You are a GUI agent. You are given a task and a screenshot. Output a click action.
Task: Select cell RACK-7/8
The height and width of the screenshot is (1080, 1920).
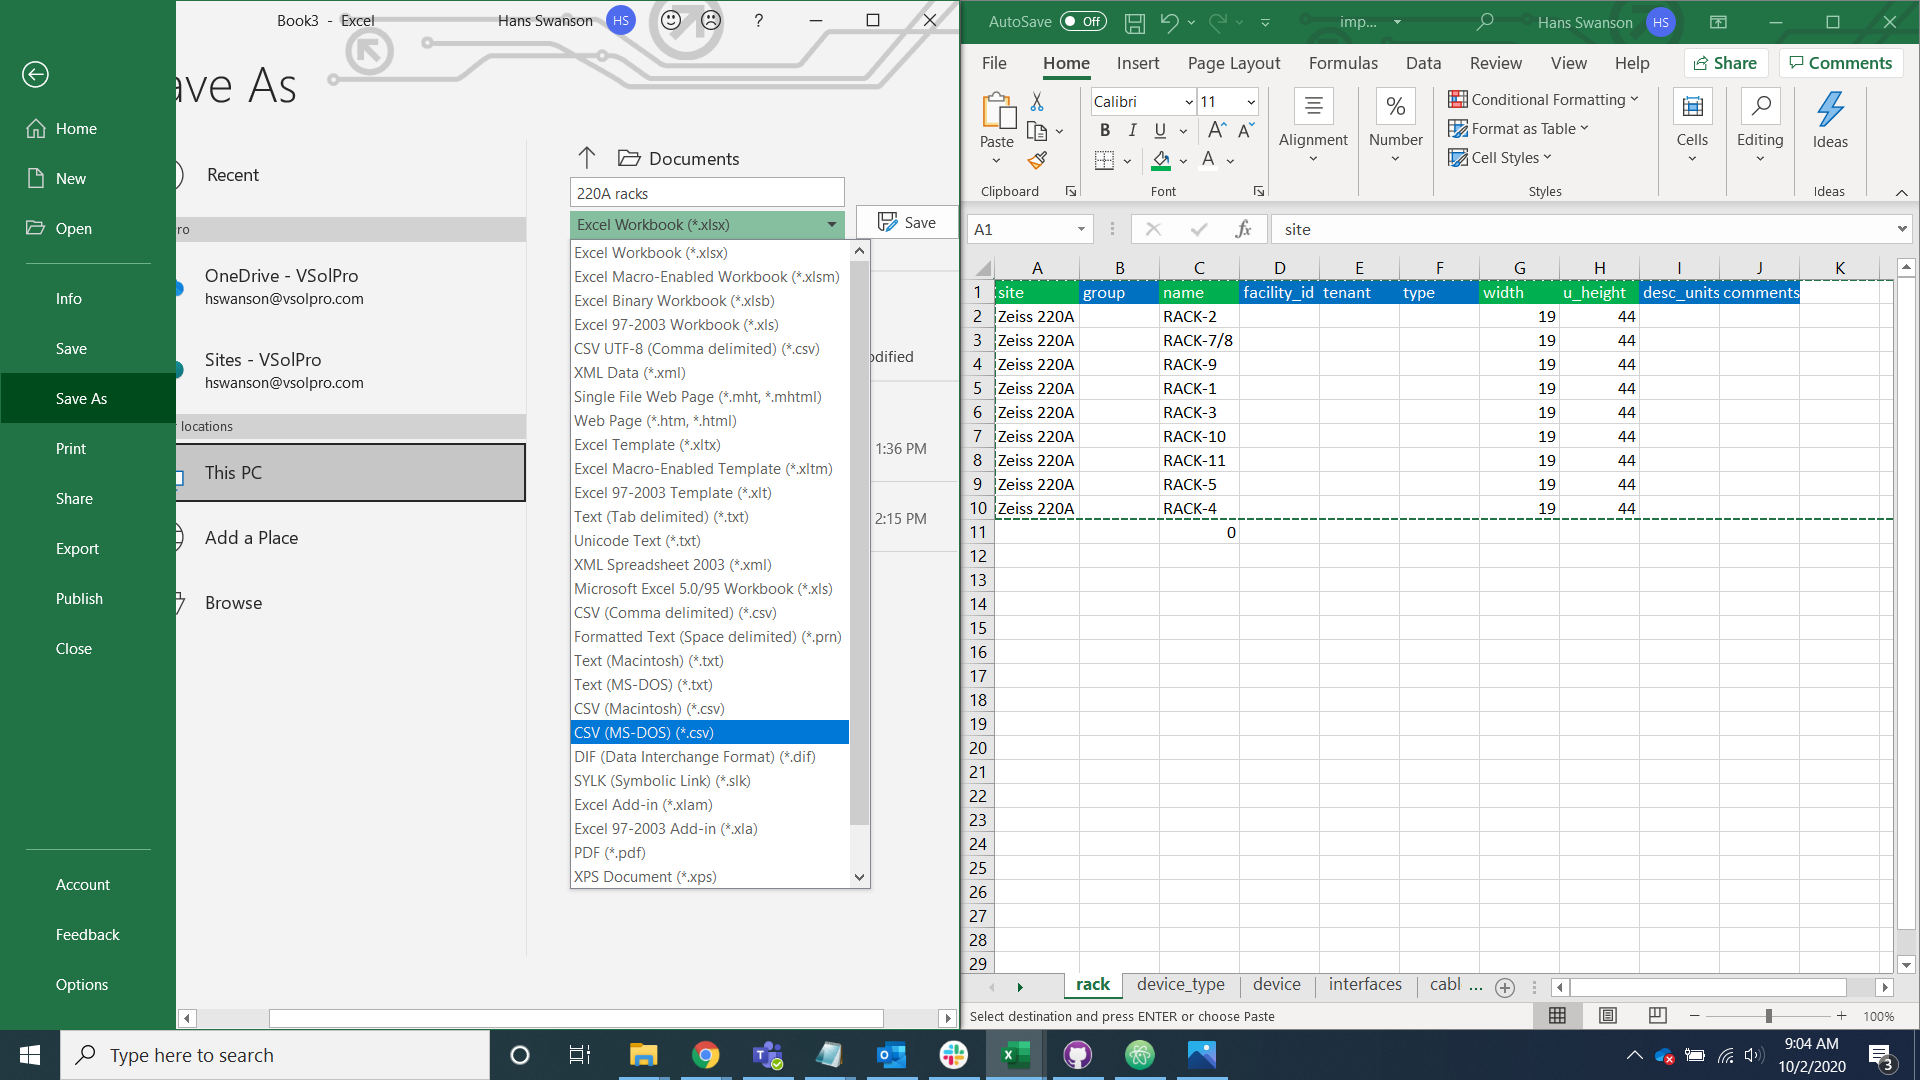tap(1199, 340)
